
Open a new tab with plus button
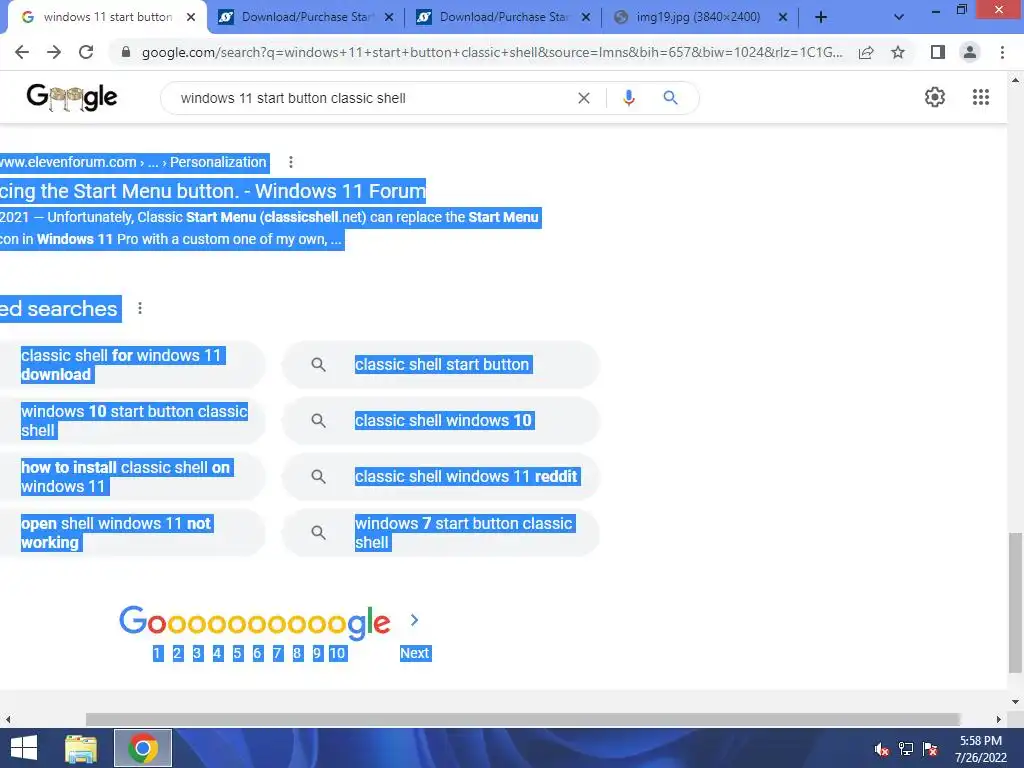[821, 18]
